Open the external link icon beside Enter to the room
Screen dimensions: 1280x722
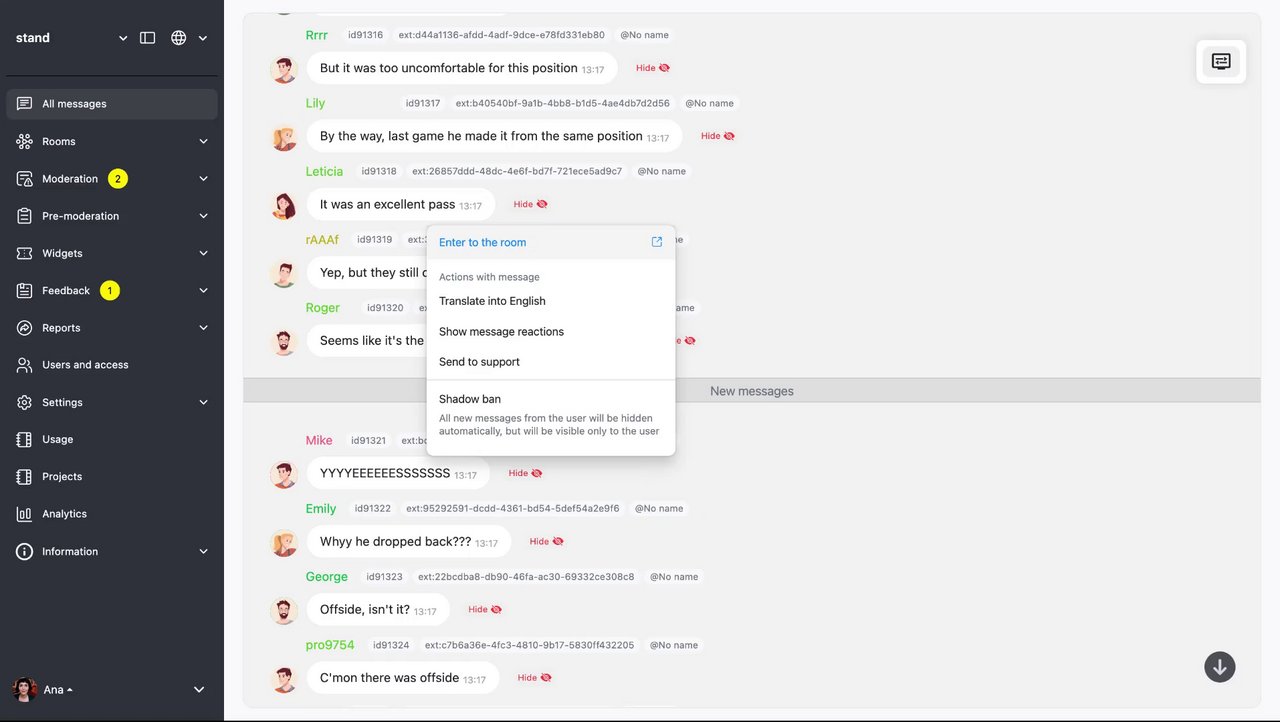tap(657, 242)
